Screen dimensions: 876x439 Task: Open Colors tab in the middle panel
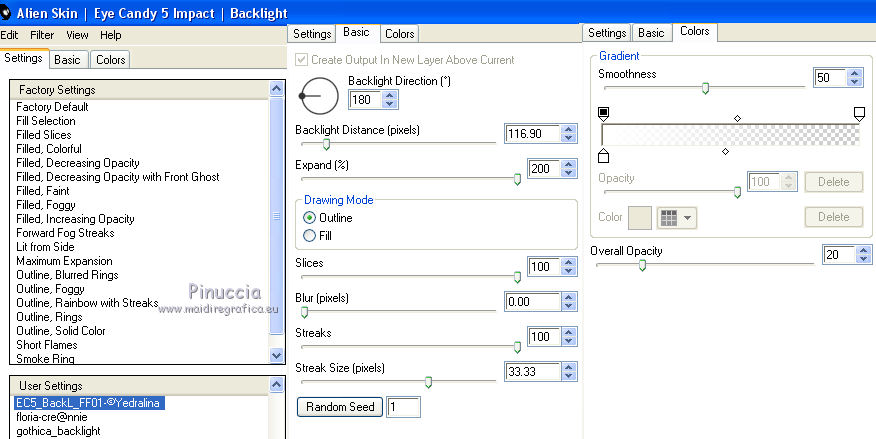click(x=399, y=34)
